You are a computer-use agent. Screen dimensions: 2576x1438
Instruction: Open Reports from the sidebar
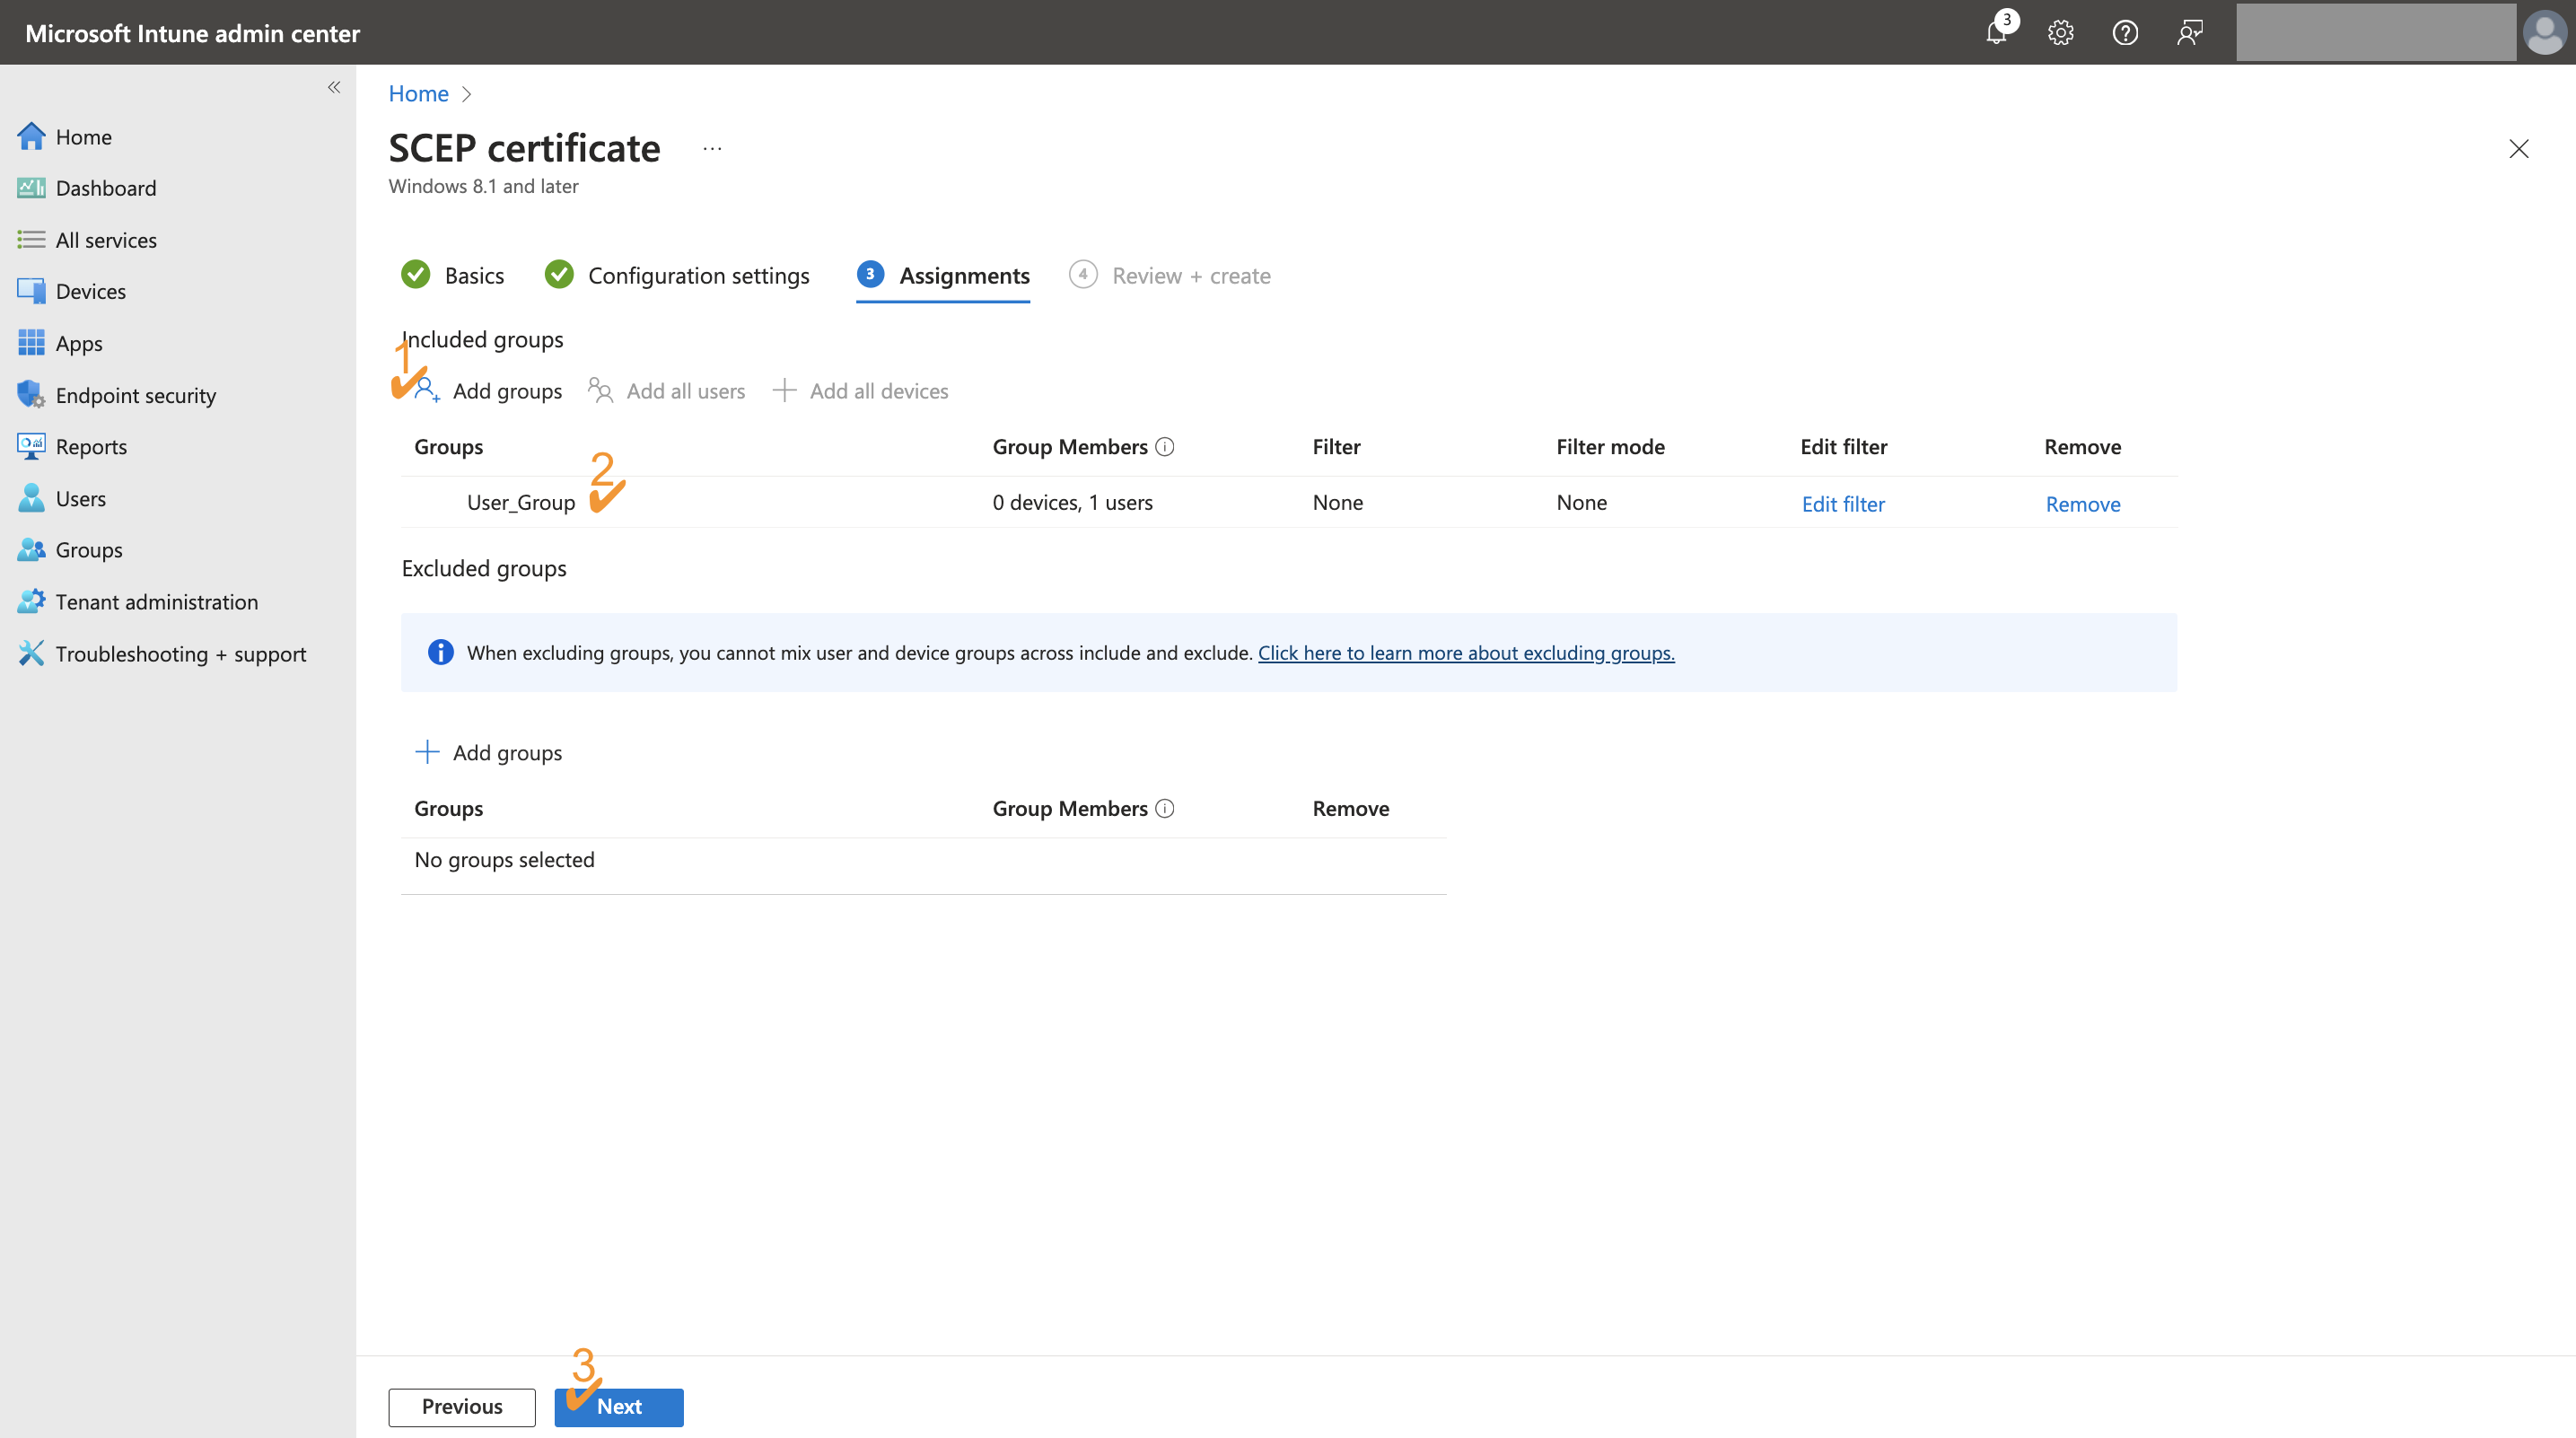coord(91,446)
